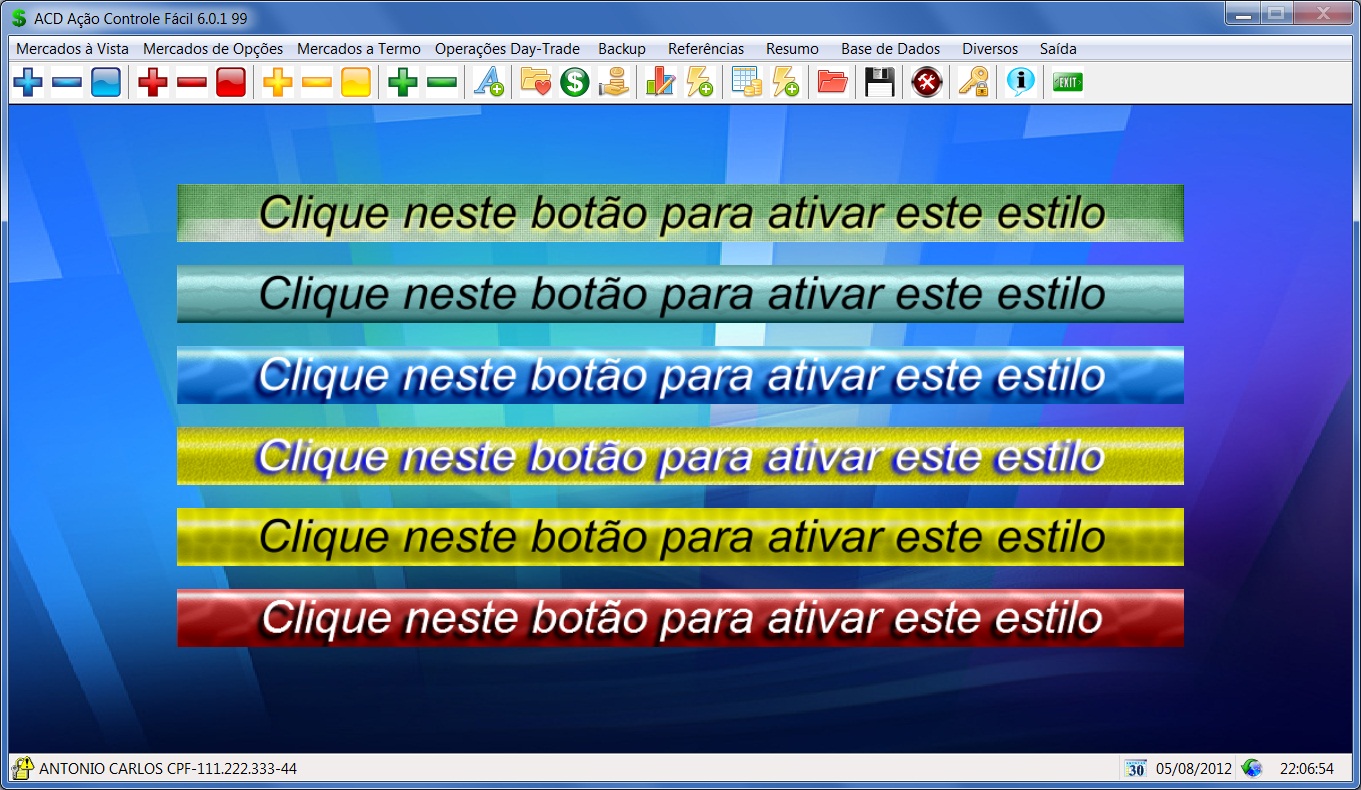Image resolution: width=1361 pixels, height=790 pixels.
Task: Click the folder with heart icon
Action: (x=536, y=82)
